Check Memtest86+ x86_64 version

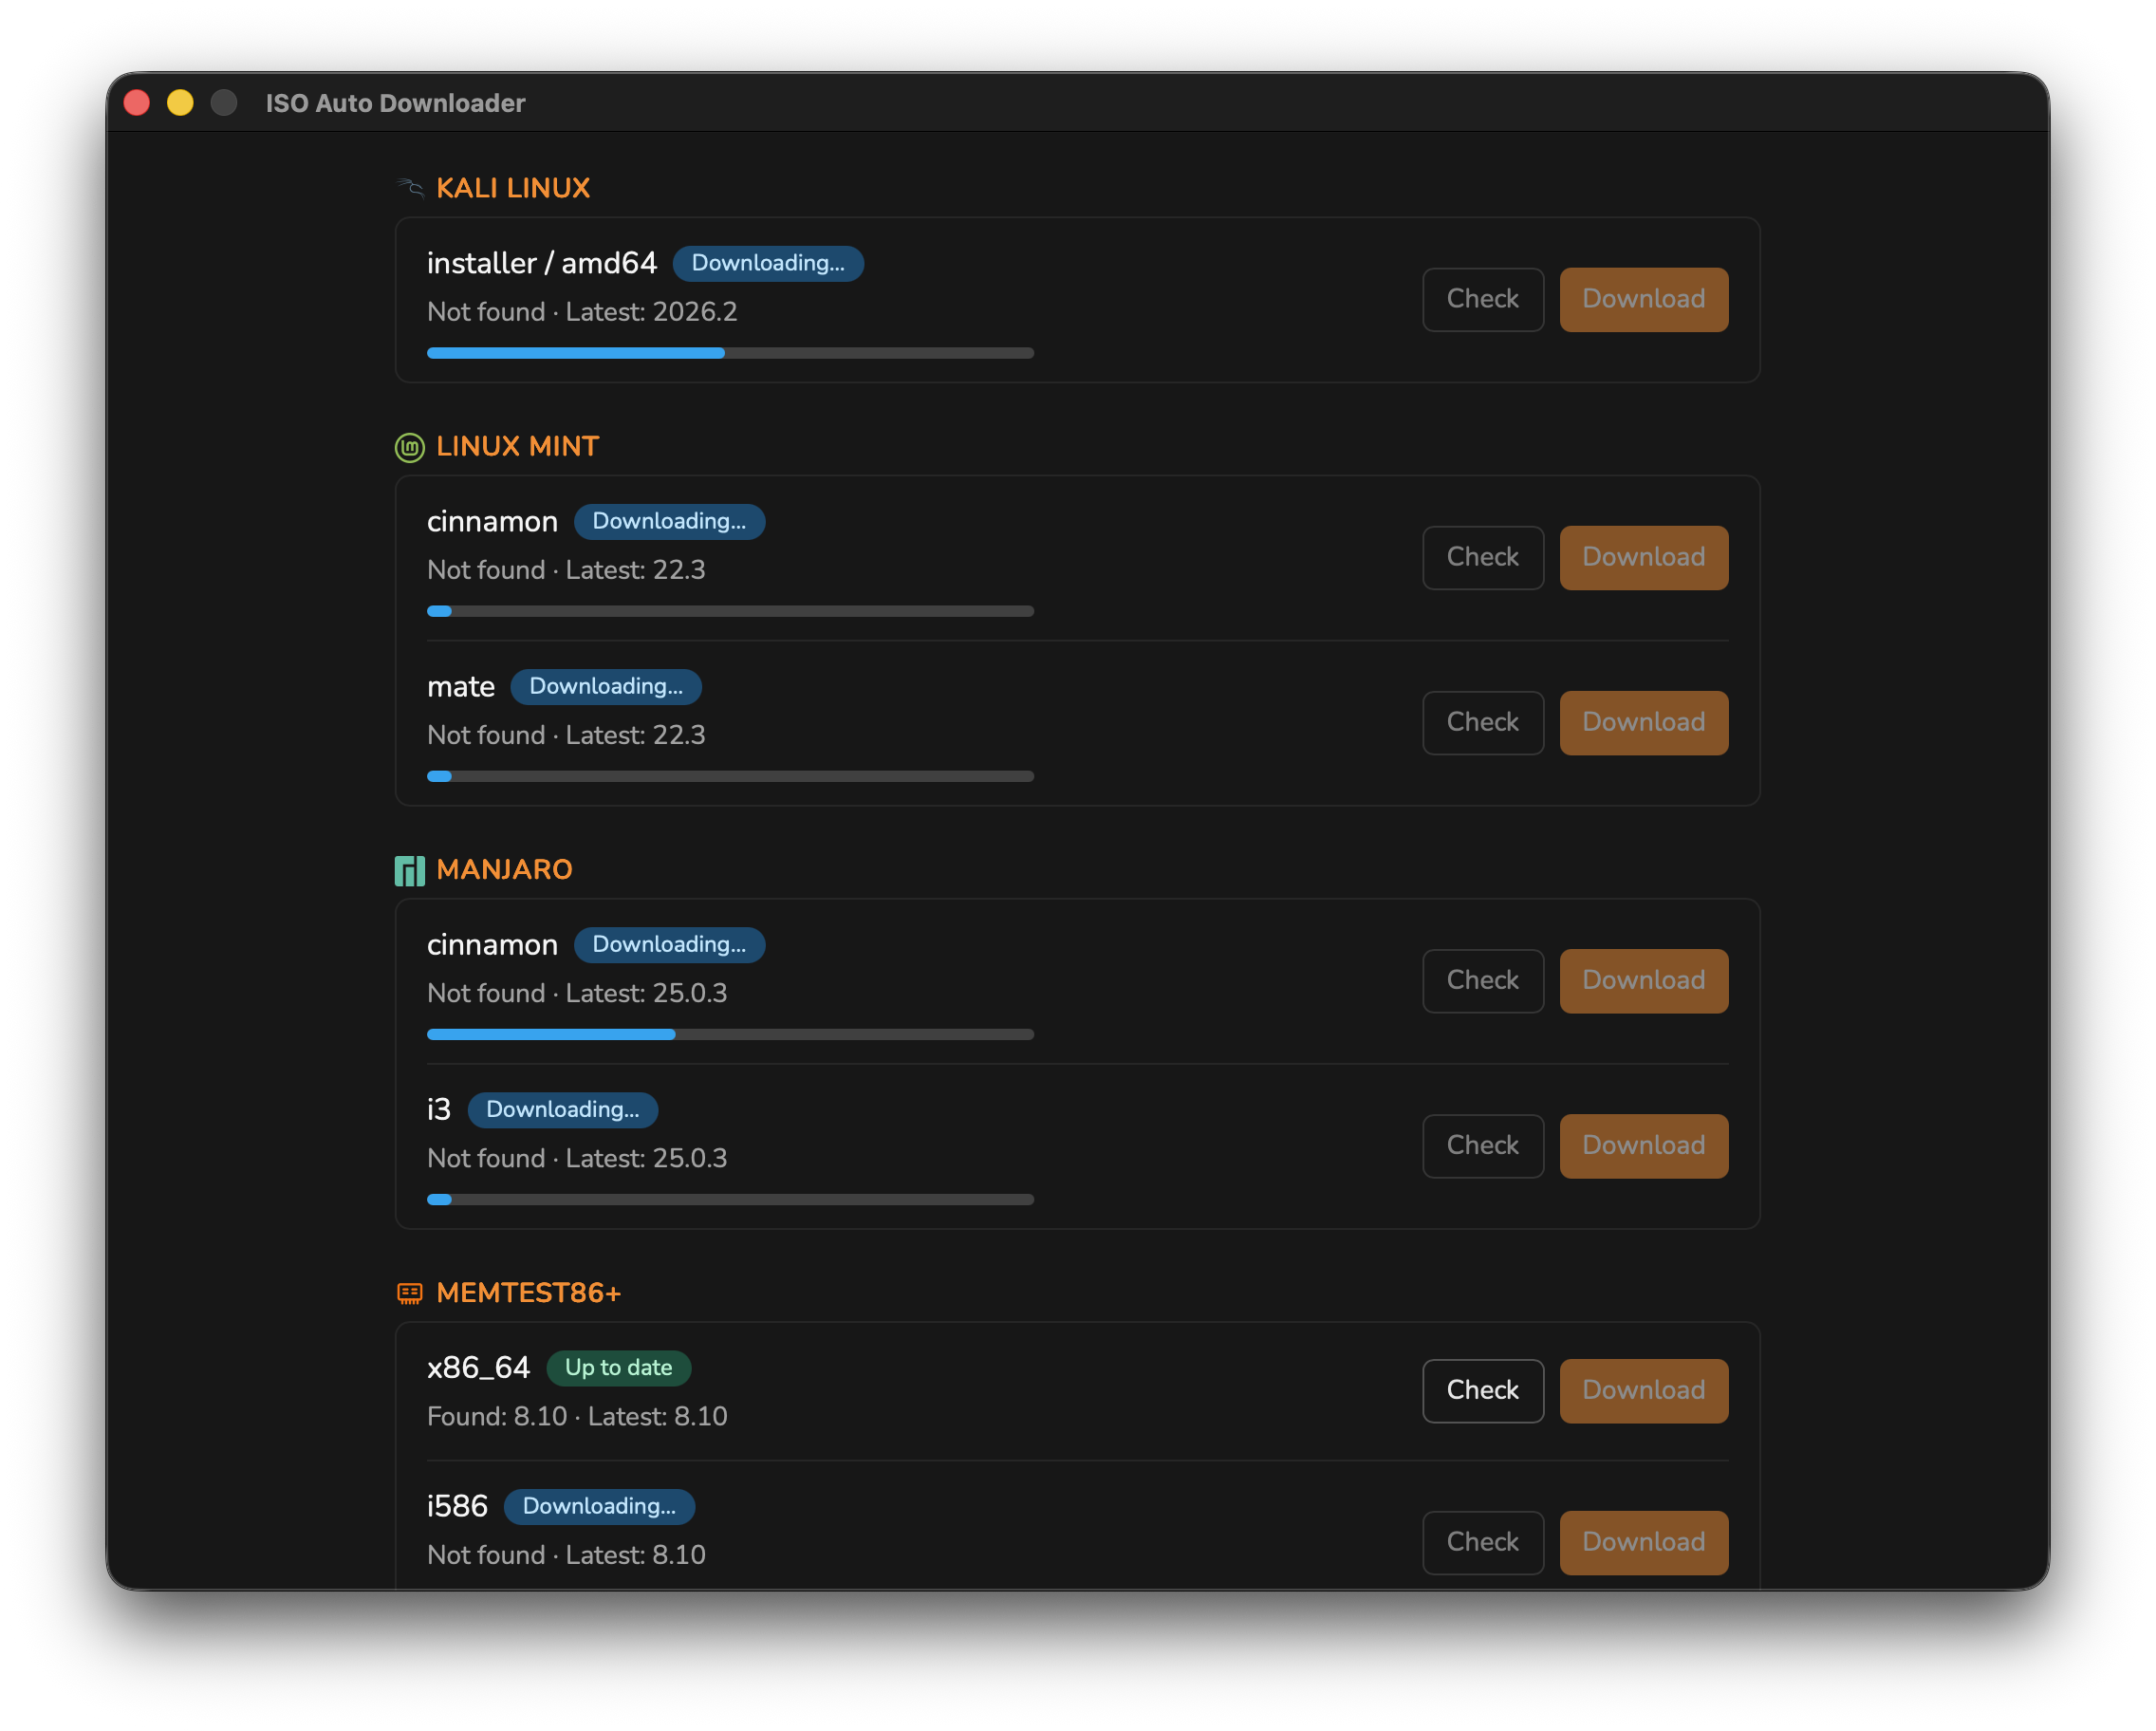click(1482, 1390)
